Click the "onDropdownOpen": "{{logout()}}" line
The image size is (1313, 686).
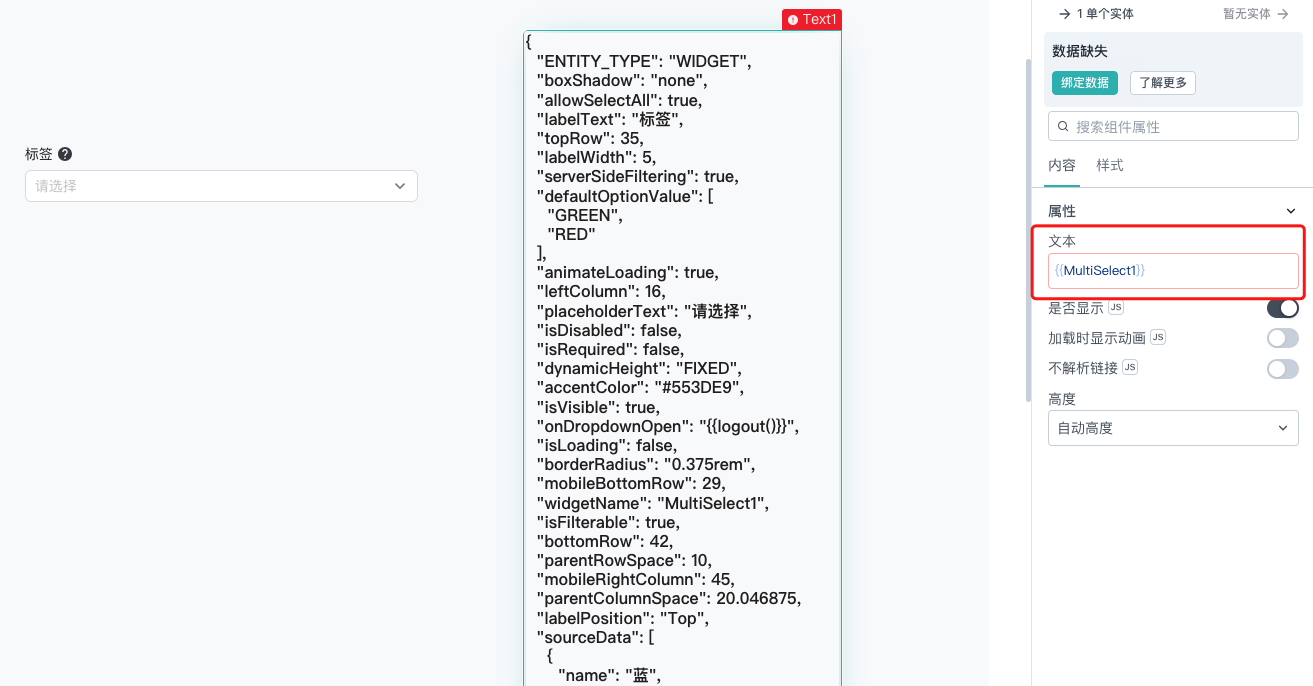click(x=669, y=427)
